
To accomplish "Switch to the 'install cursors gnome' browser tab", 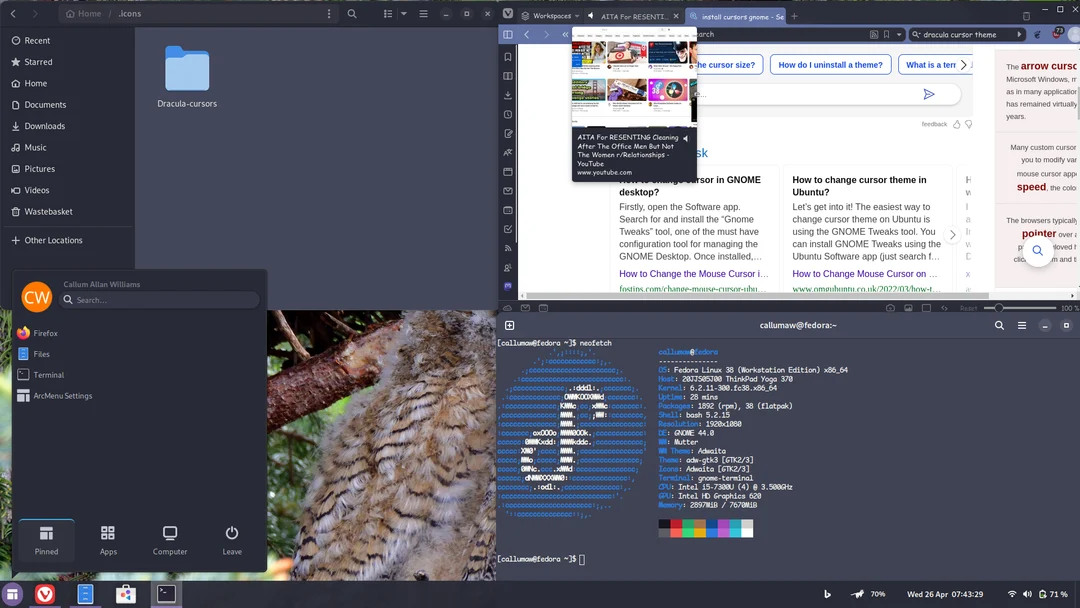I will (736, 17).
